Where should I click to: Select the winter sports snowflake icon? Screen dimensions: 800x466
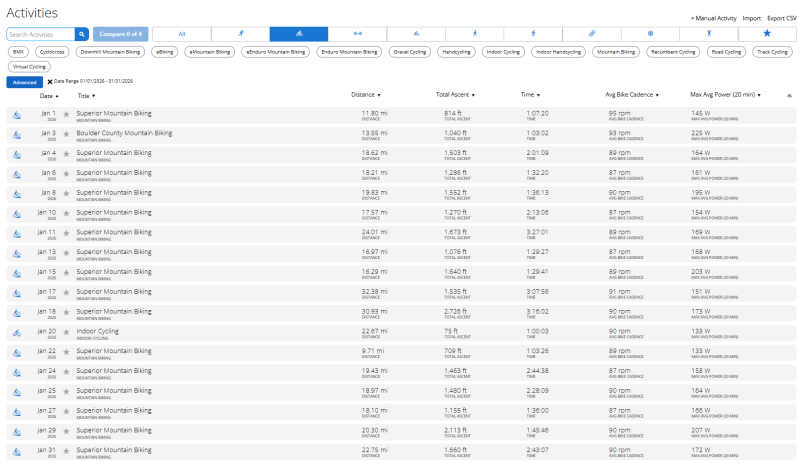650,34
